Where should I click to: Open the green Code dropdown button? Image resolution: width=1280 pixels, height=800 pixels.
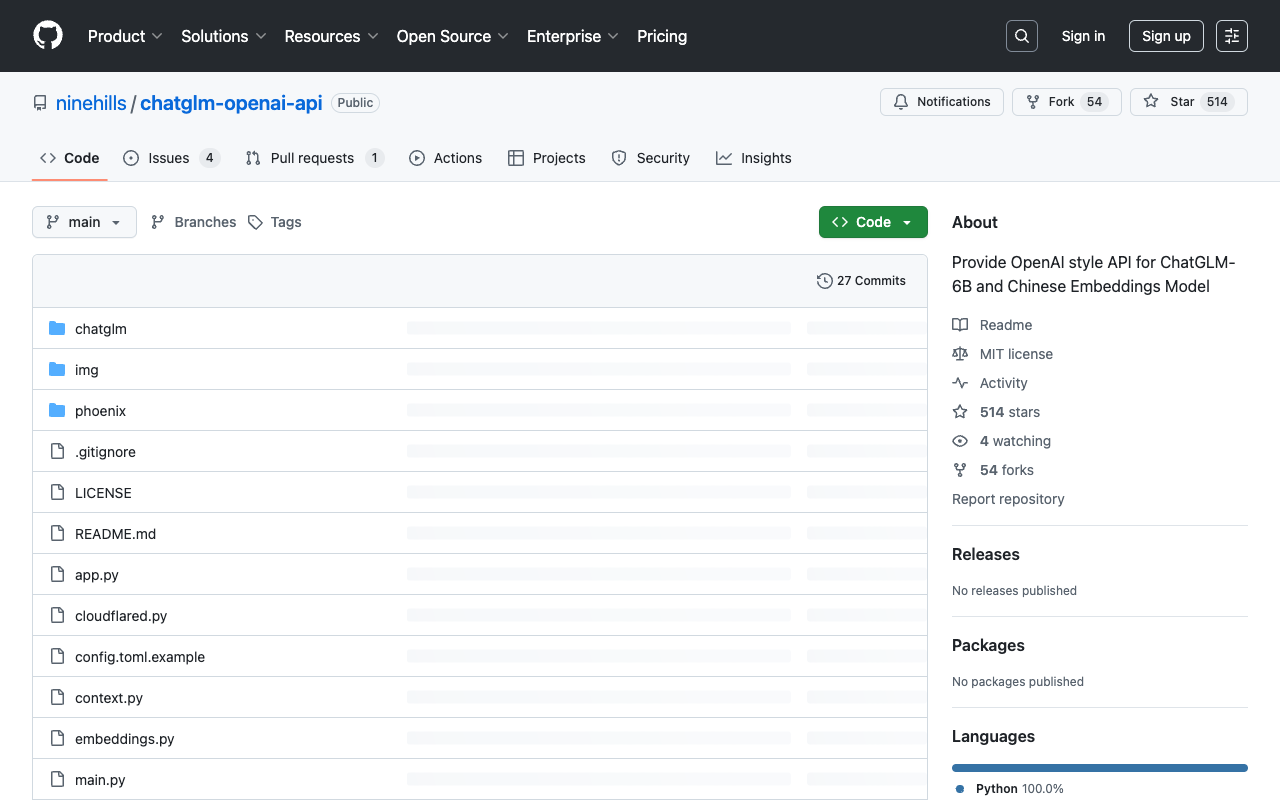click(873, 222)
